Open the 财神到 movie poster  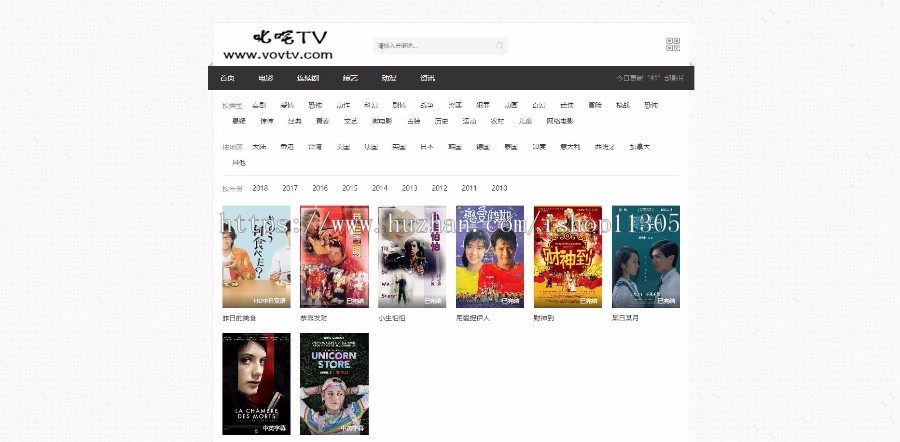point(568,257)
